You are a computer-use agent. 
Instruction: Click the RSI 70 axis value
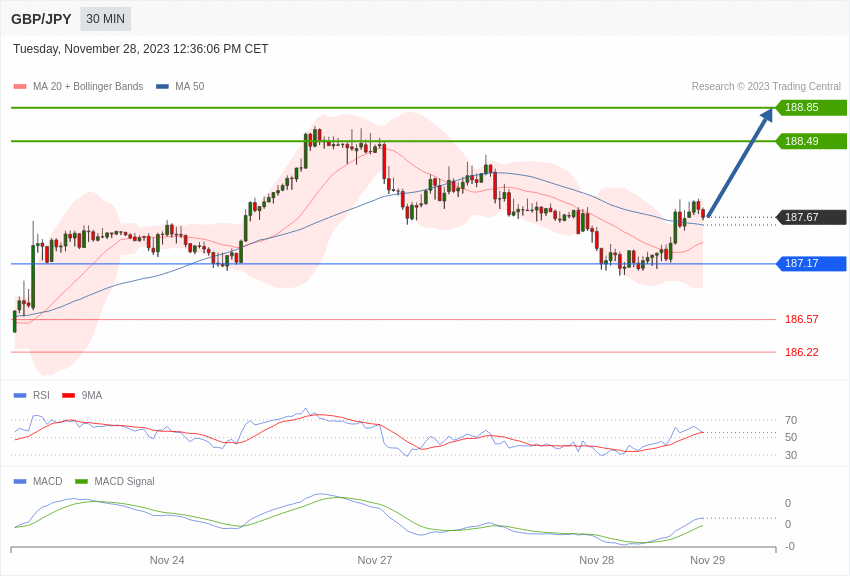pyautogui.click(x=791, y=420)
